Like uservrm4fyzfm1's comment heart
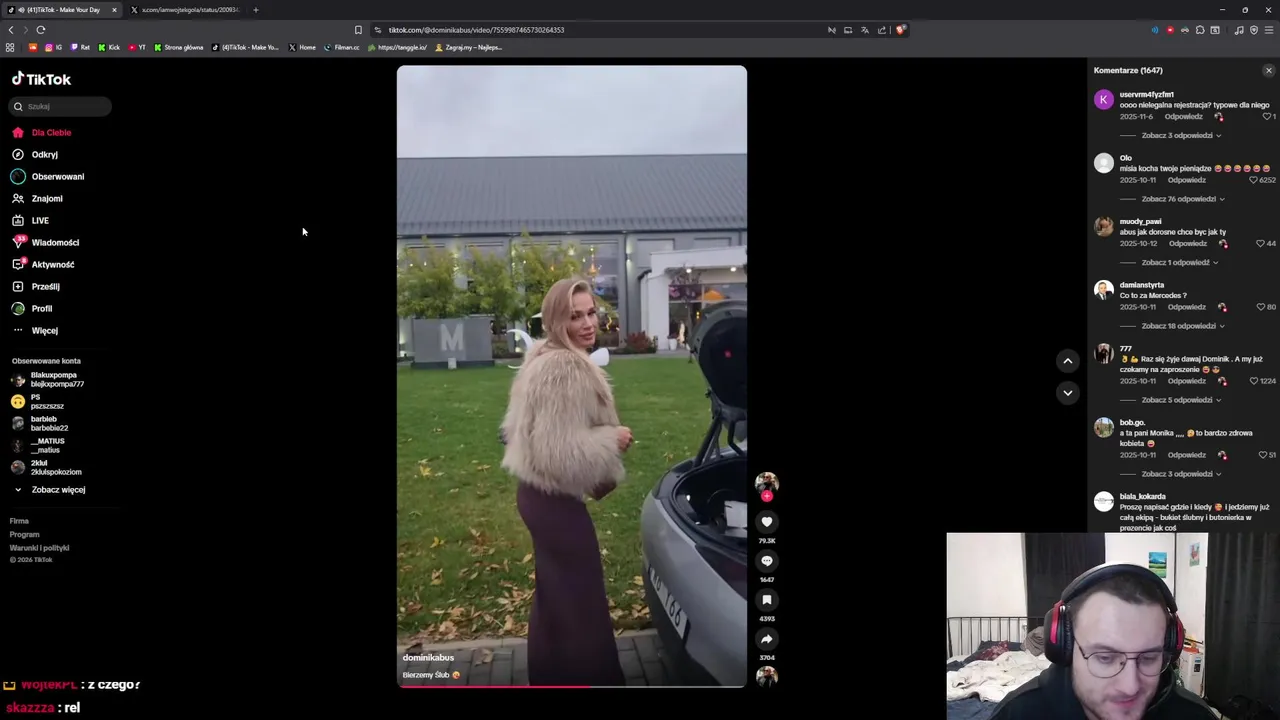1280x720 pixels. [x=1267, y=116]
